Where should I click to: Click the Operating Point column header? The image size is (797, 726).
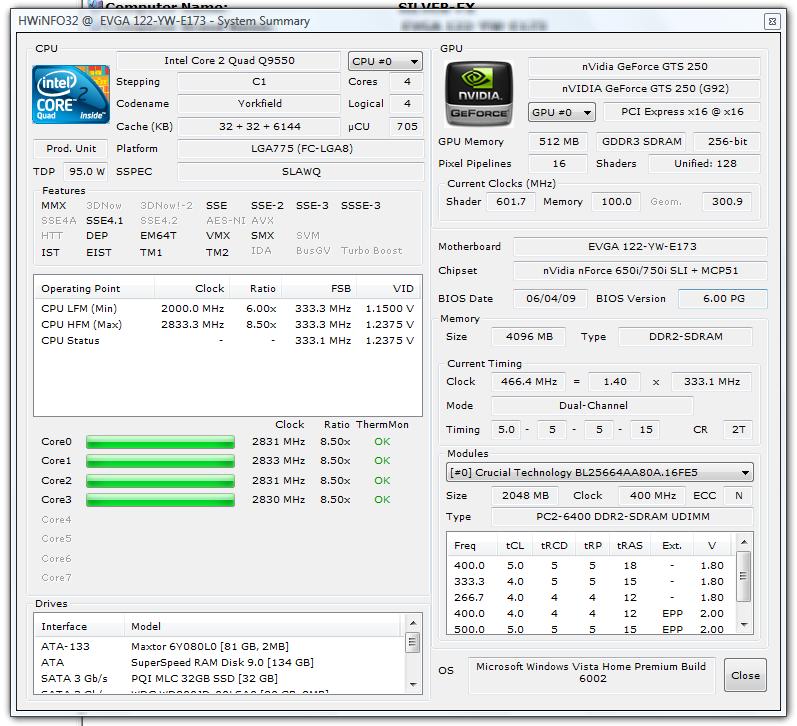click(94, 288)
